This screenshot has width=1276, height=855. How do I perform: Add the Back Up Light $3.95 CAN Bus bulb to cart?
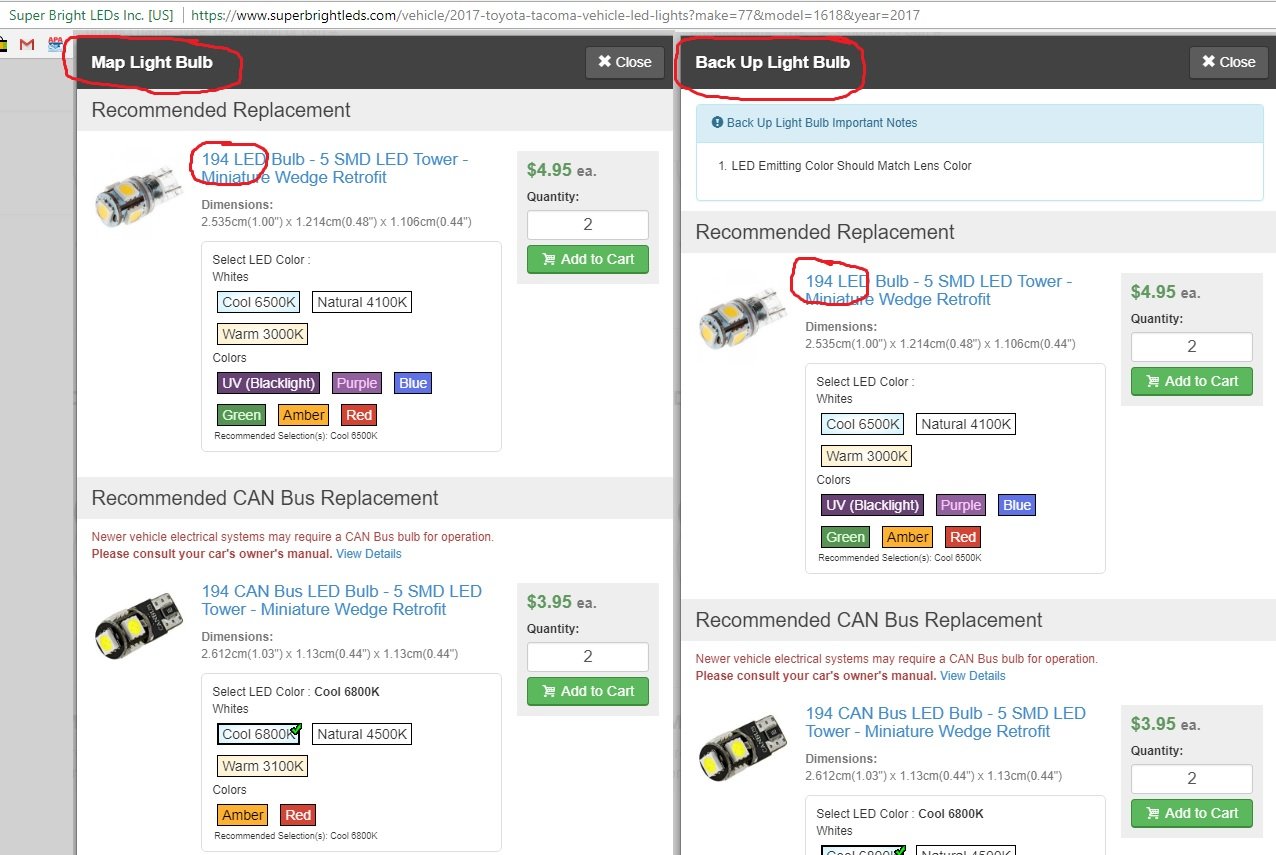[x=1192, y=813]
